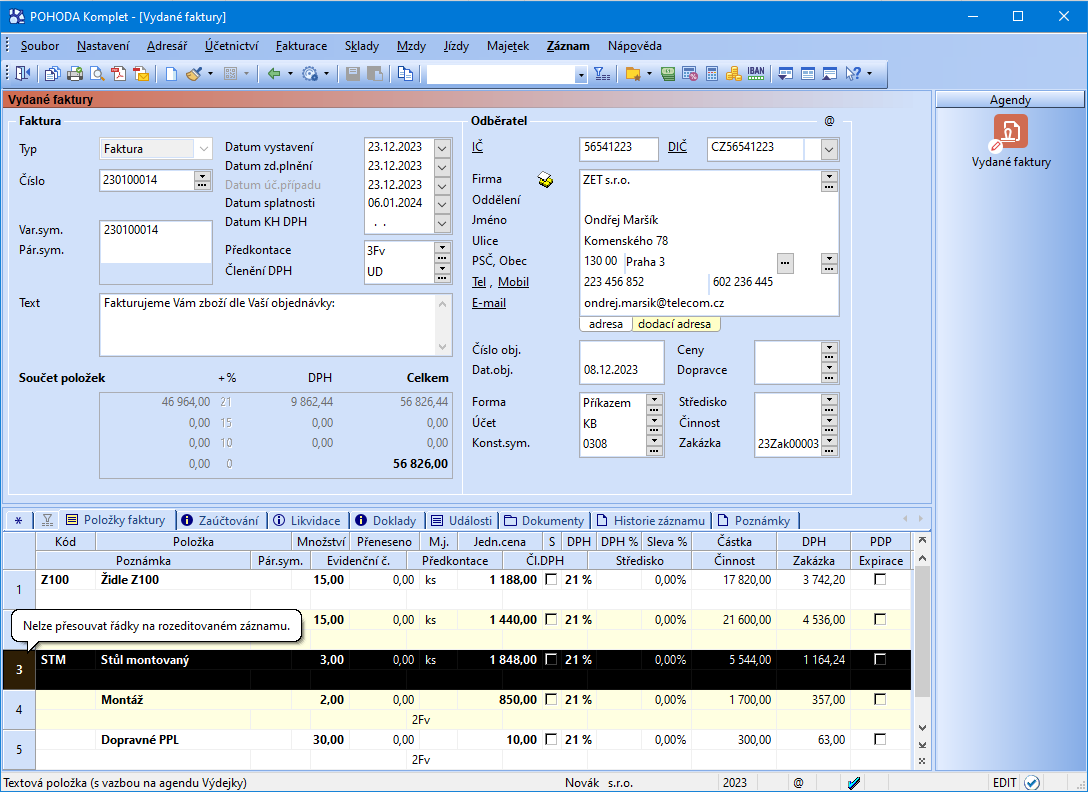Click the E-mail link label
1088x792 pixels.
click(x=488, y=303)
